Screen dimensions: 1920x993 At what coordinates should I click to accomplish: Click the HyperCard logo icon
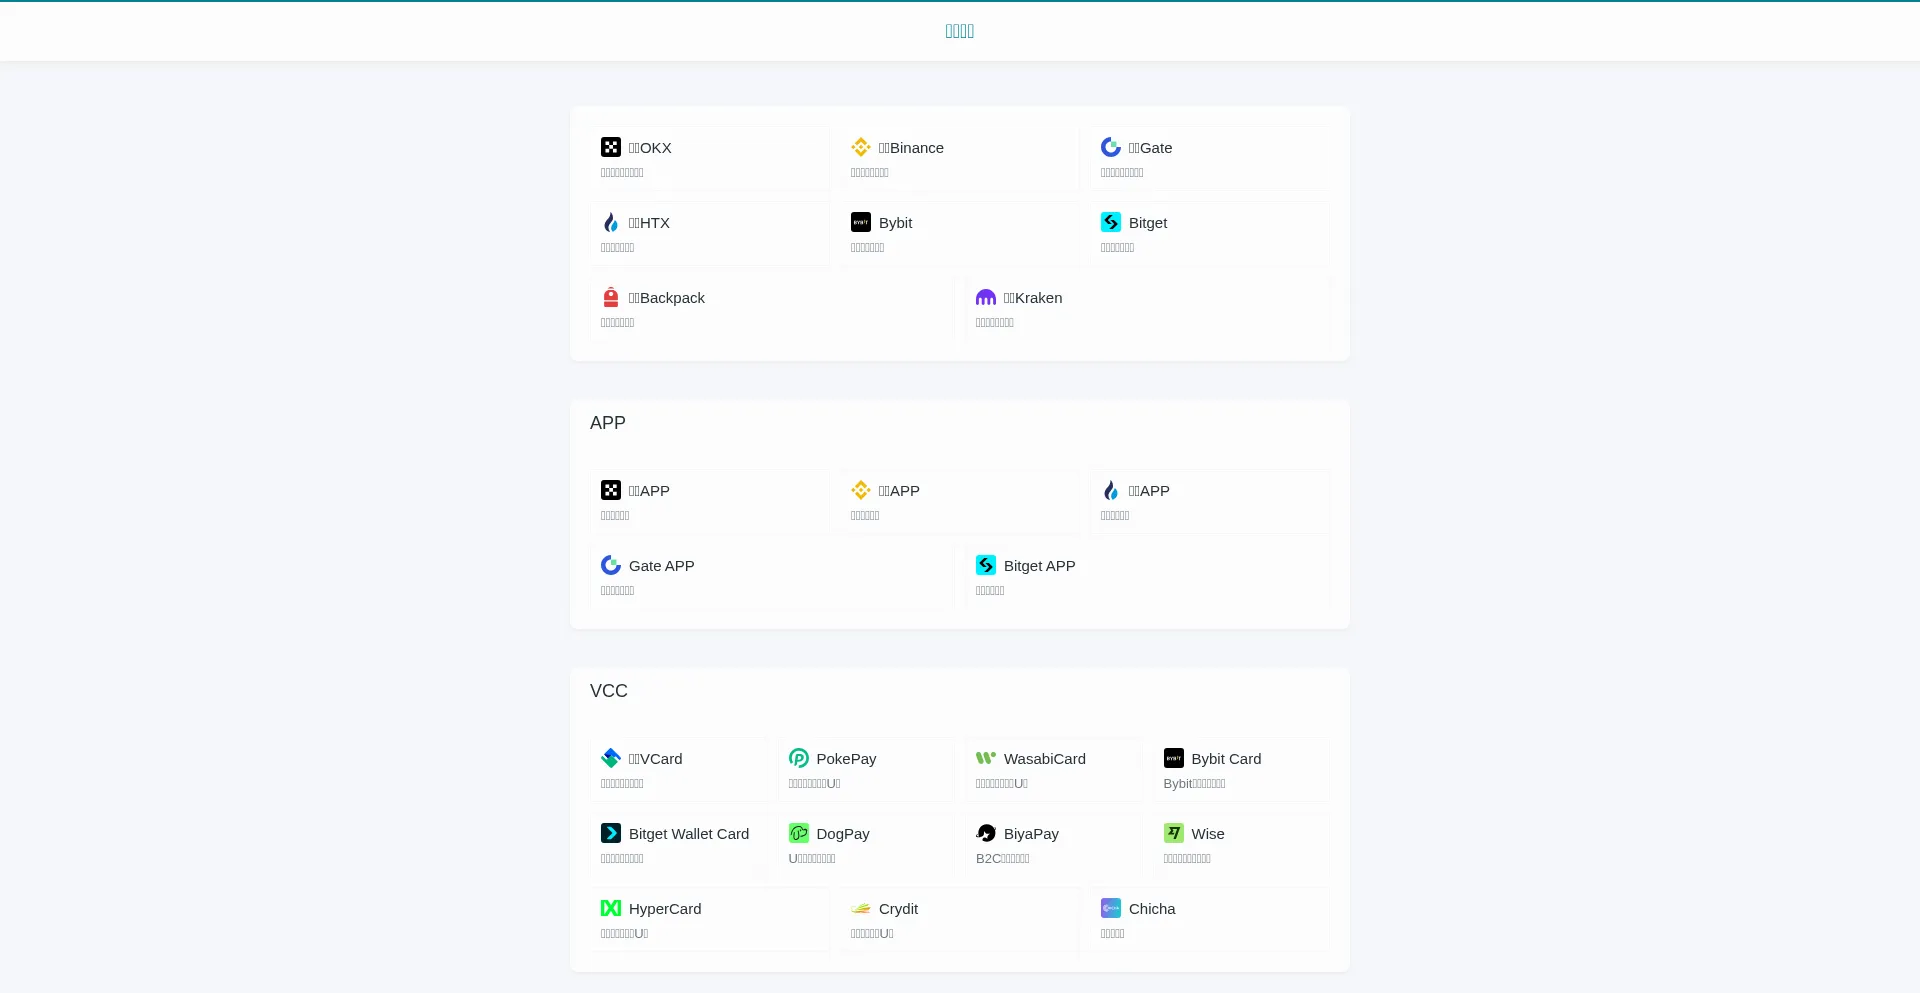pos(610,908)
